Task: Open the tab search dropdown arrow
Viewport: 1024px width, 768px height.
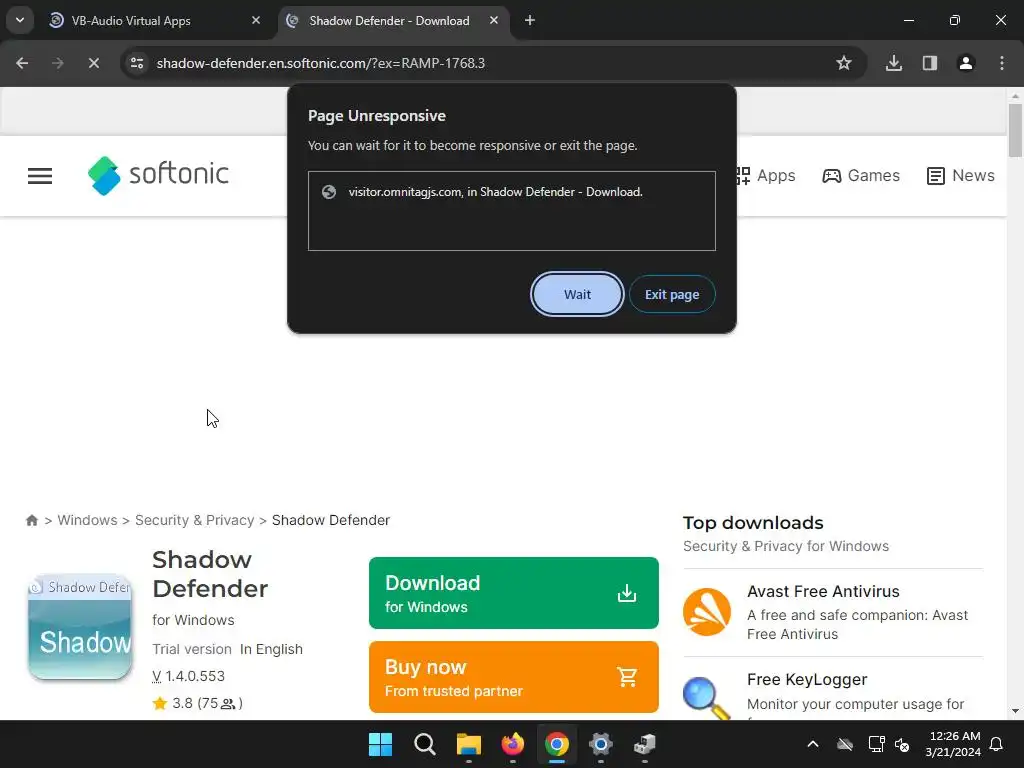Action: pyautogui.click(x=20, y=20)
